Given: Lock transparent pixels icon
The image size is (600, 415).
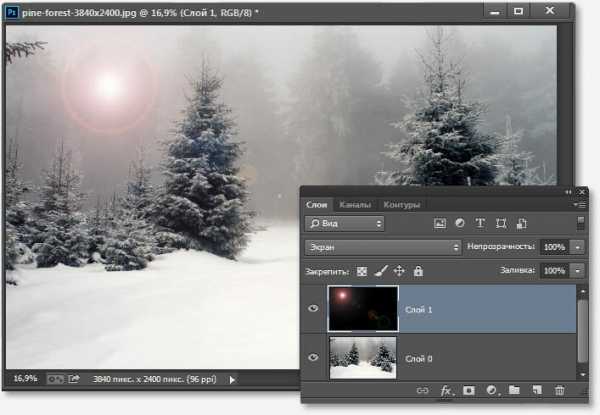Looking at the screenshot, I should coord(362,271).
